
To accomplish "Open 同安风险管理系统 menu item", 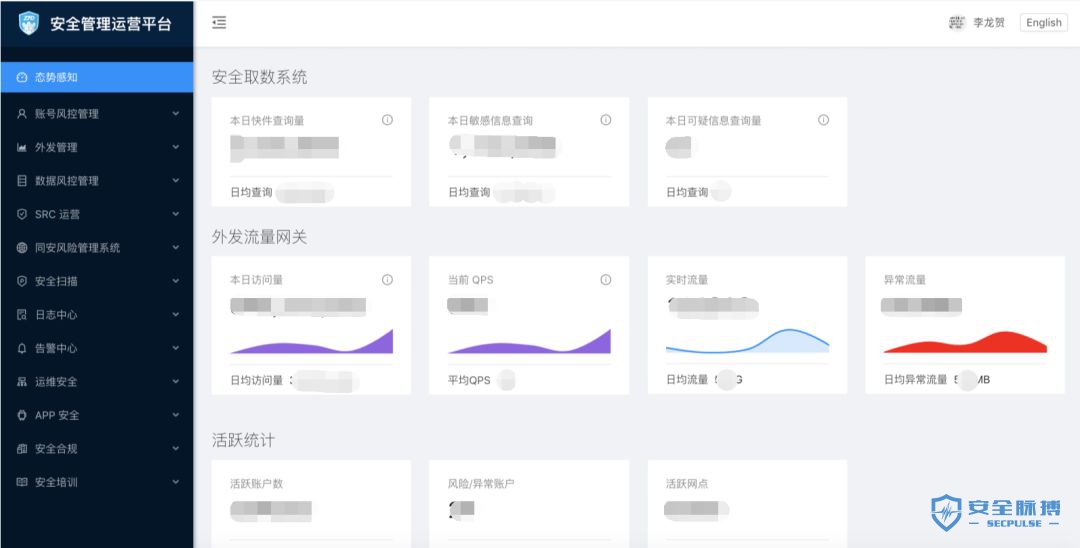I will pos(77,248).
